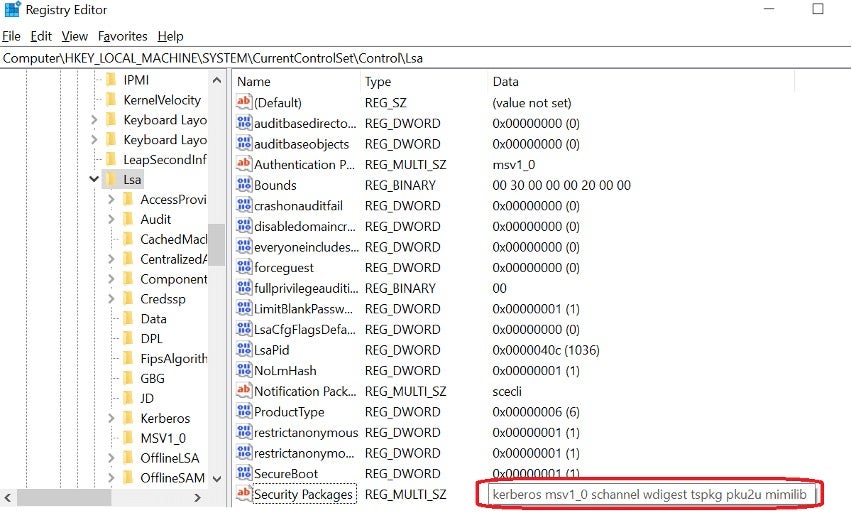This screenshot has height=518, width=852.
Task: Click the NoLmHash DWORD value icon
Action: pos(243,370)
